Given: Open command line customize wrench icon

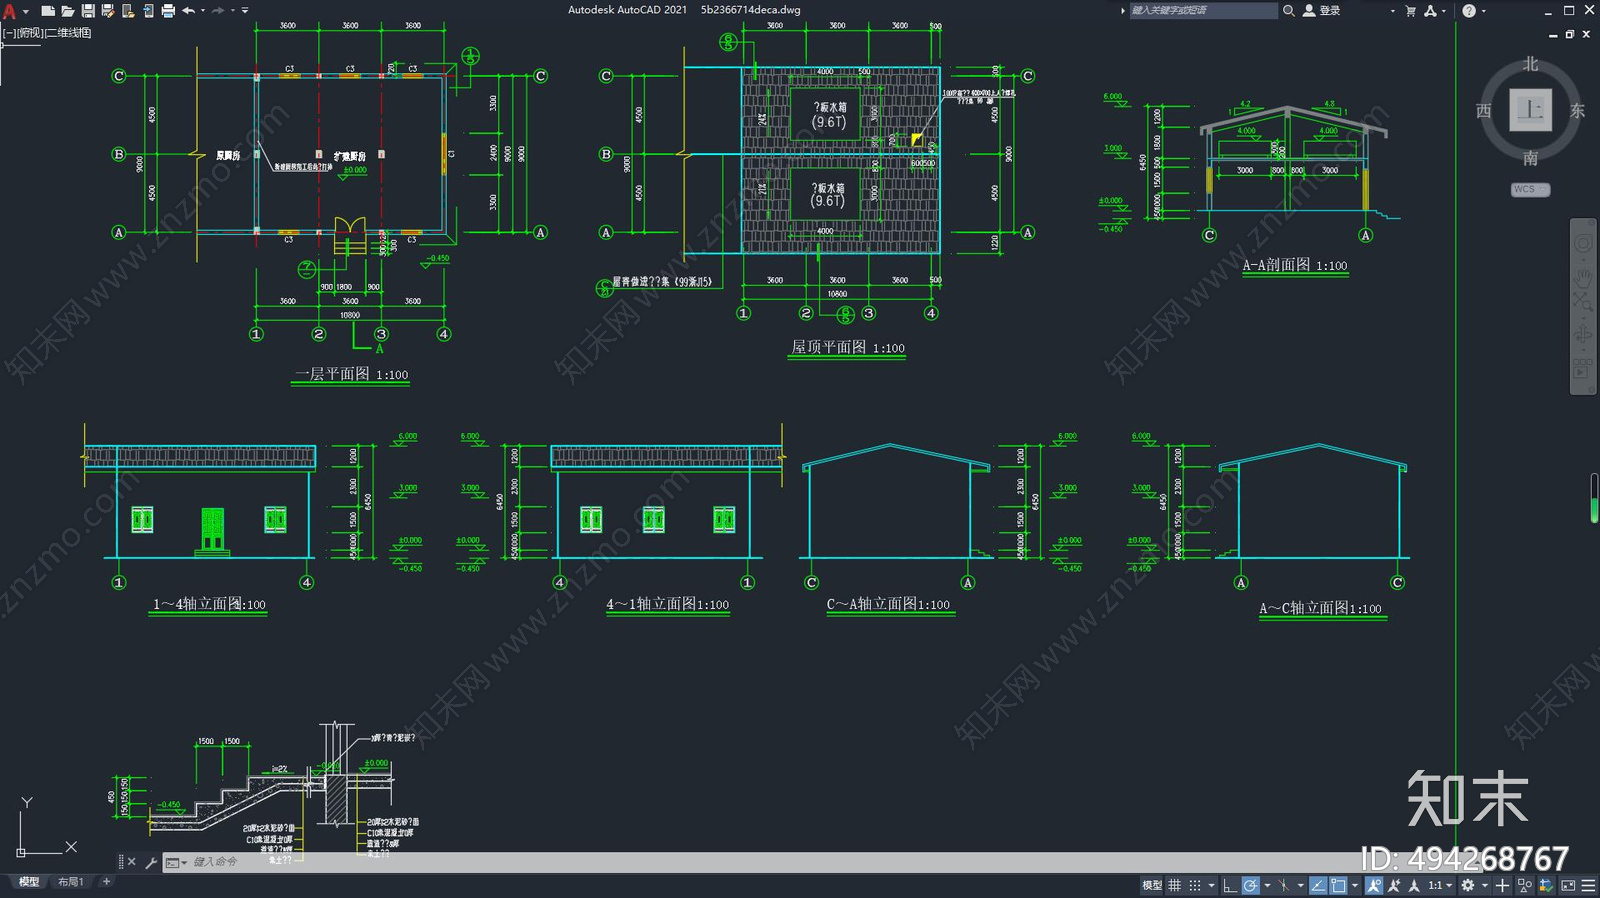Looking at the screenshot, I should 151,862.
